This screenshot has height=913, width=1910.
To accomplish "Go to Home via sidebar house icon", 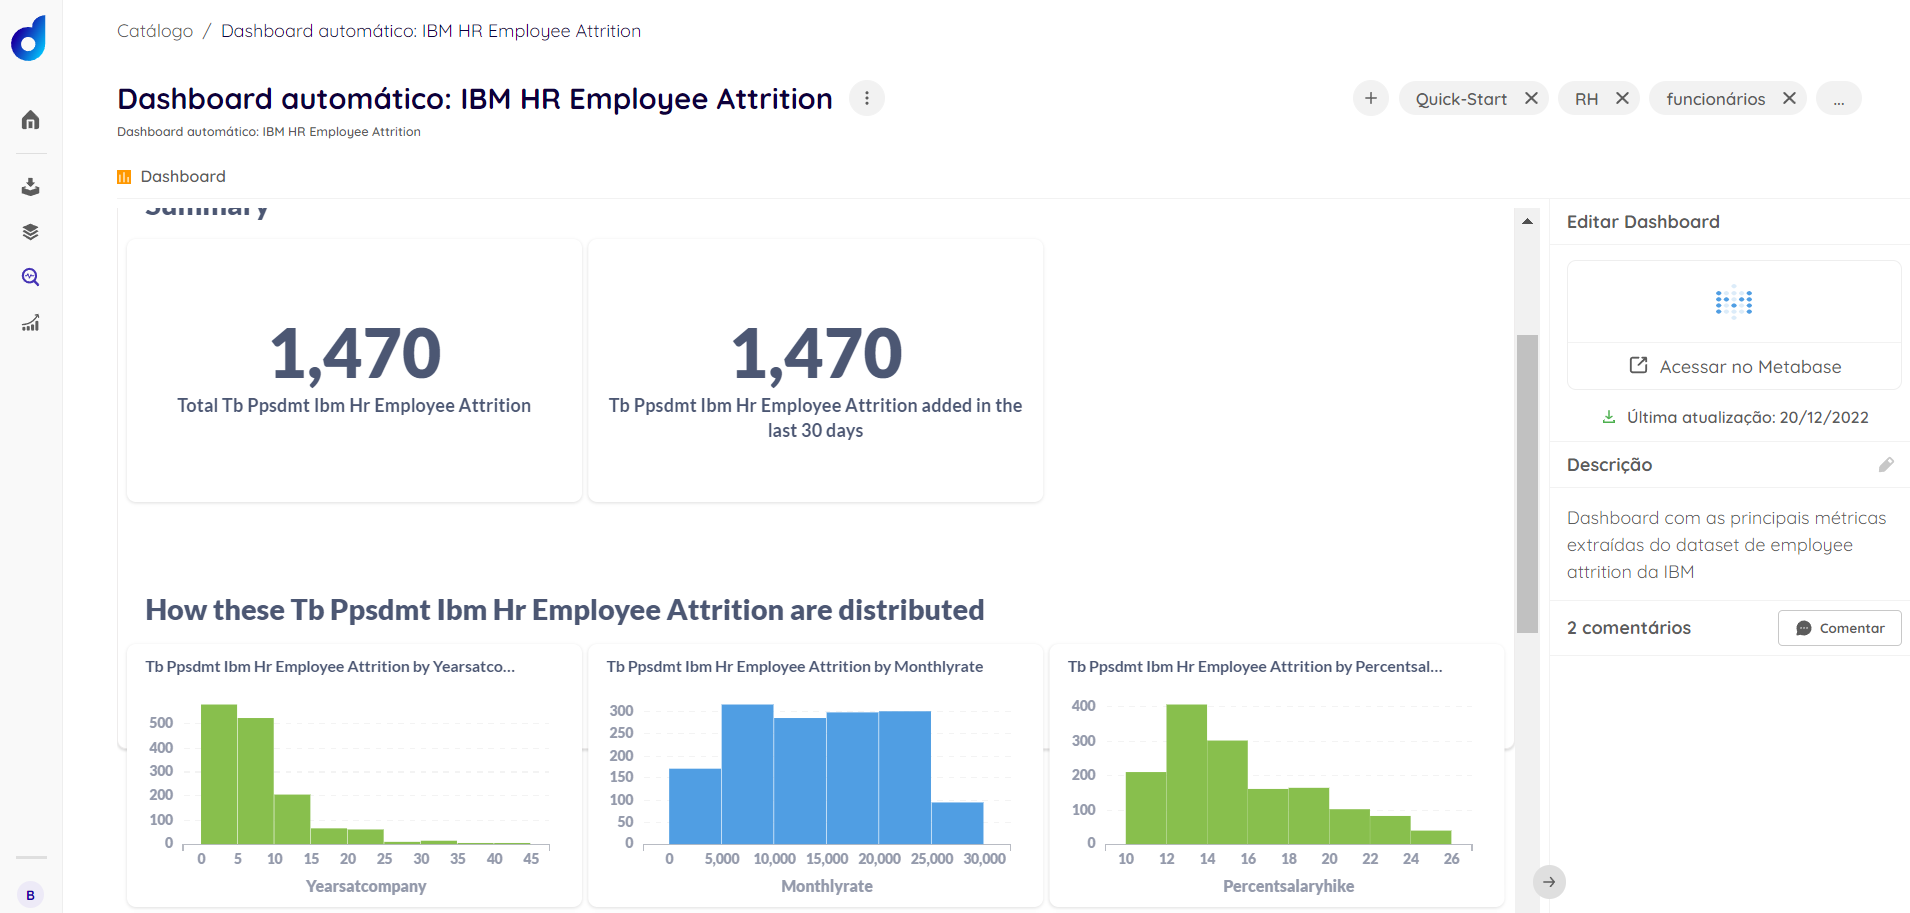I will (31, 120).
